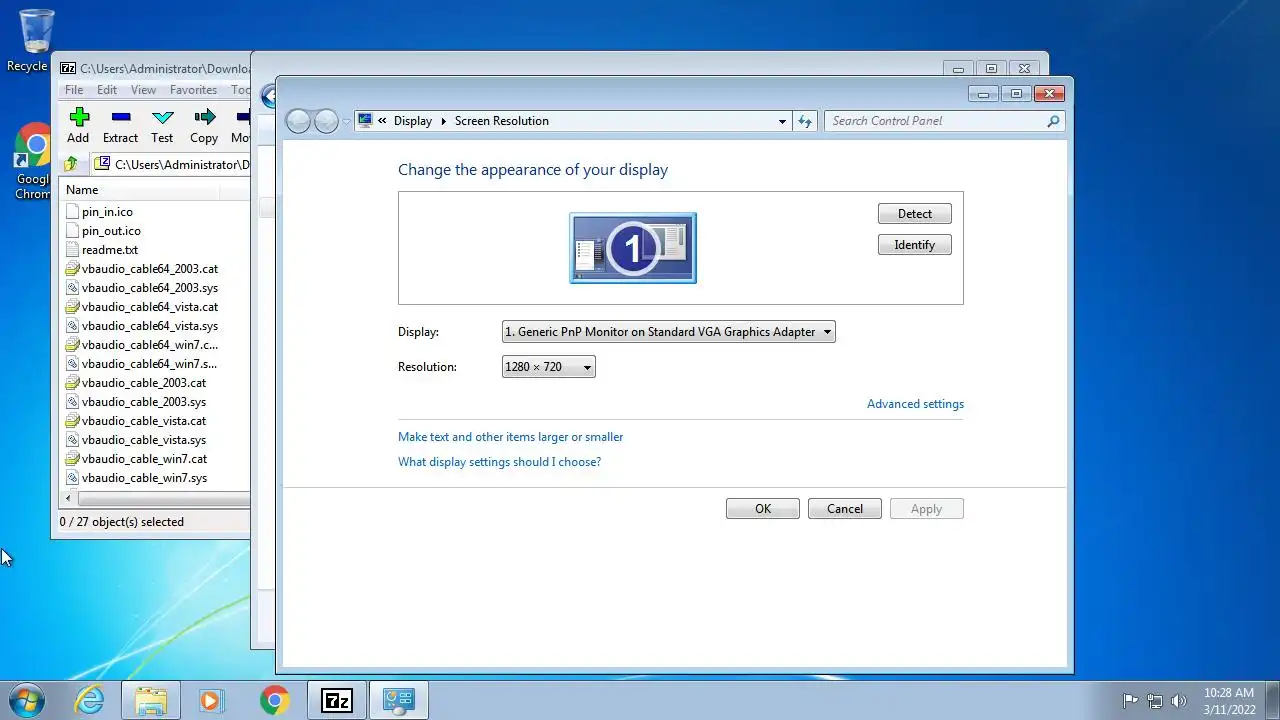Switch to Control Panel taskbar button
This screenshot has height=720, width=1280.
[x=399, y=700]
